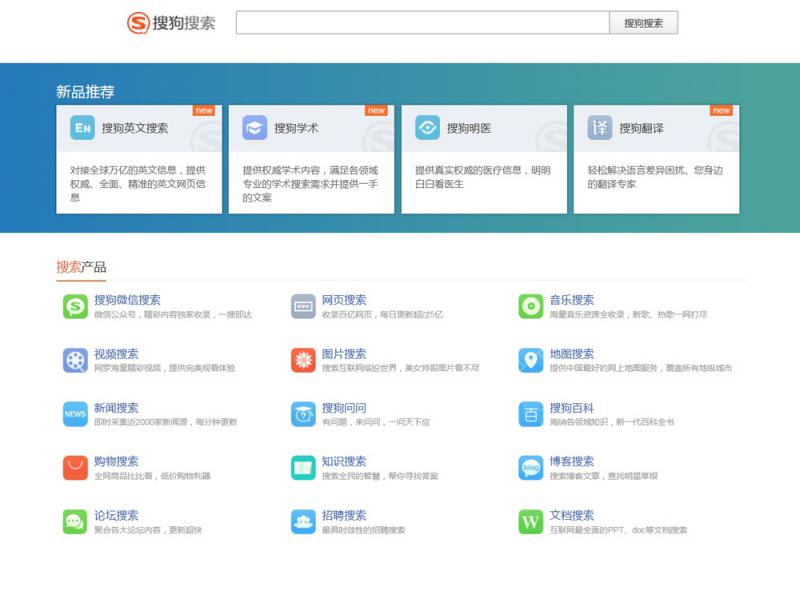Open the 音乐搜索 link

pyautogui.click(x=572, y=300)
